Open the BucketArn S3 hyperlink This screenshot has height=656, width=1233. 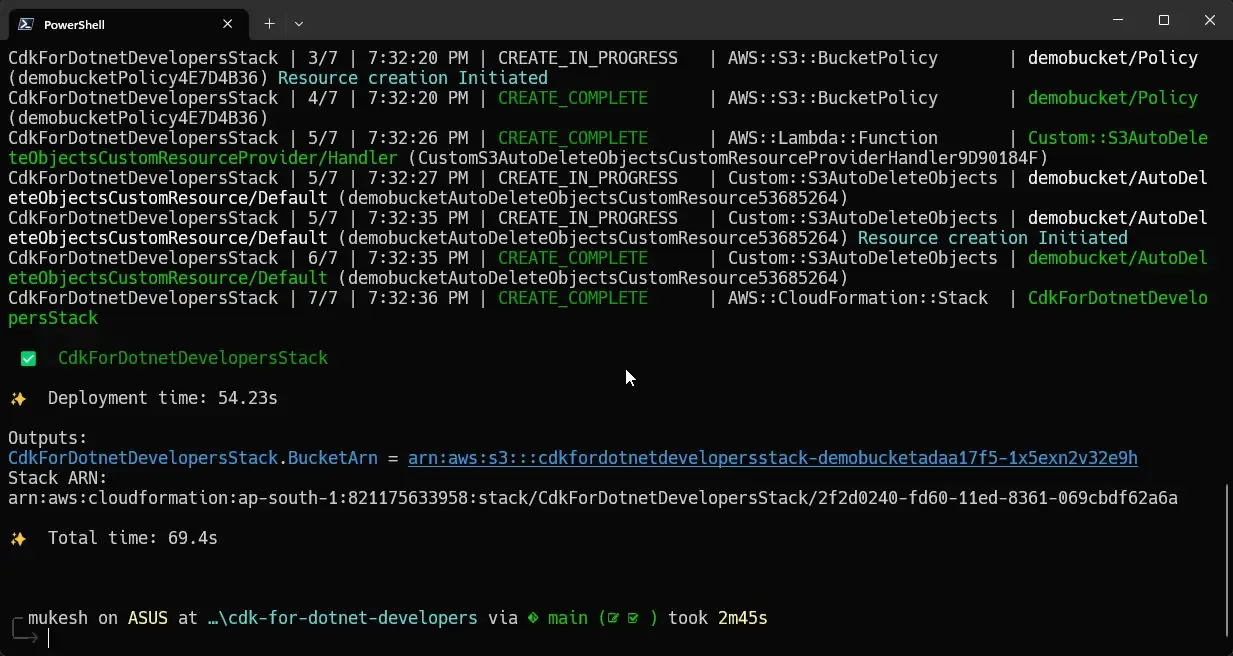coord(772,457)
